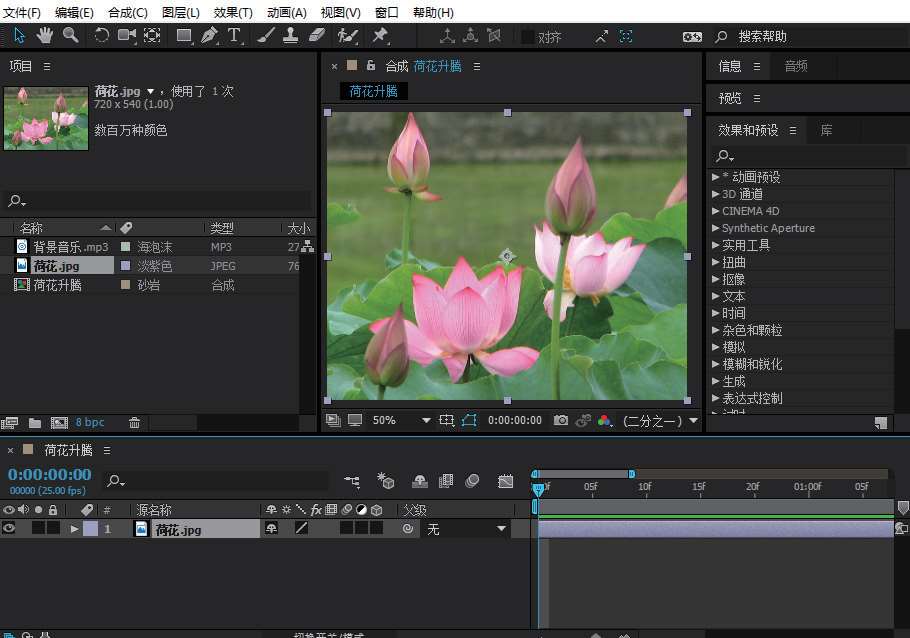Open the 效果(T) menu
910x638 pixels.
pyautogui.click(x=233, y=12)
